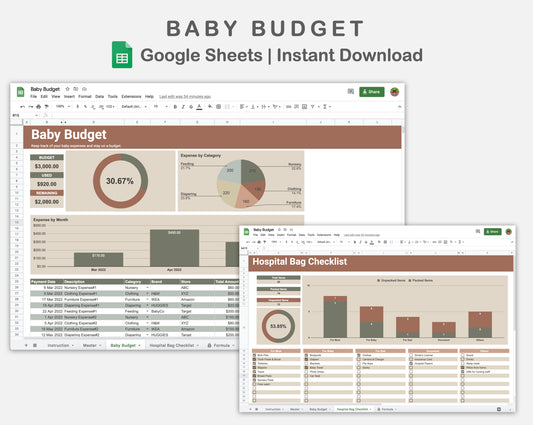Click the Insert chart icon in Baby Budget toolbar
533x425 pixels.
pos(305,107)
